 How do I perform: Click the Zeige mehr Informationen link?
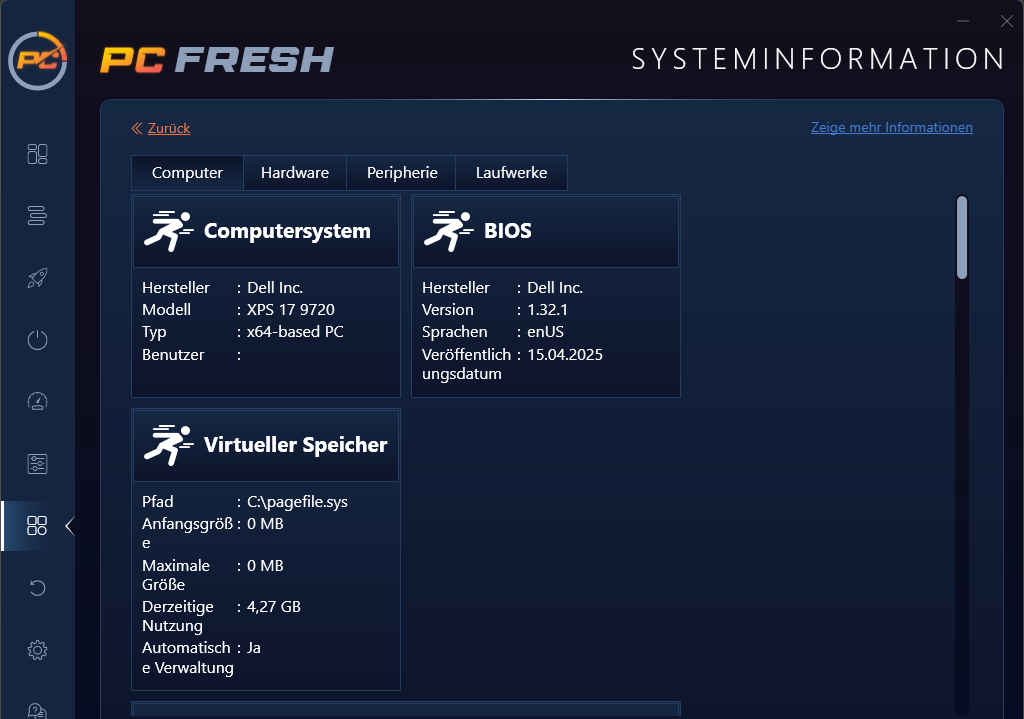coord(892,127)
